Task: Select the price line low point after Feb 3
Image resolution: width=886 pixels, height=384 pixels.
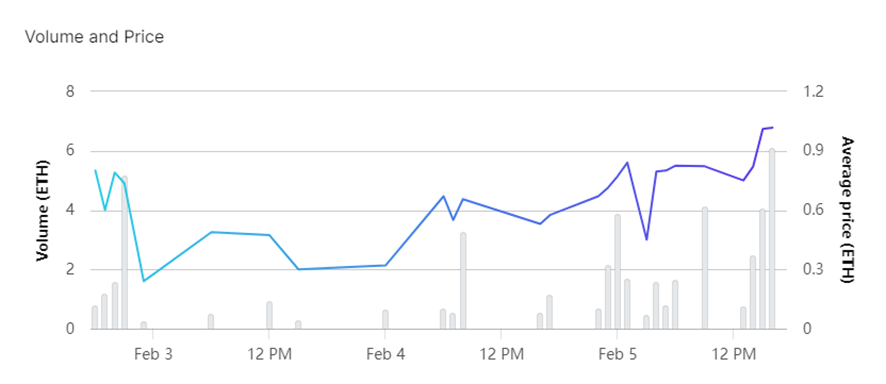Action: (144, 281)
